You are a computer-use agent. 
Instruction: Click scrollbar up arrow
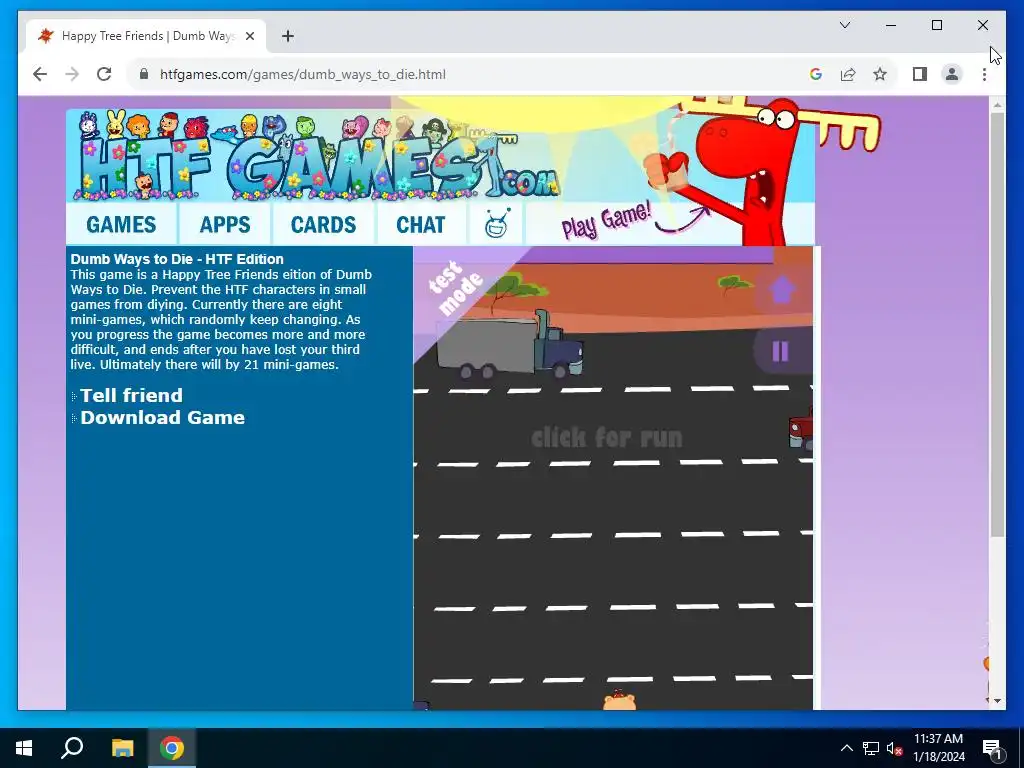click(997, 104)
